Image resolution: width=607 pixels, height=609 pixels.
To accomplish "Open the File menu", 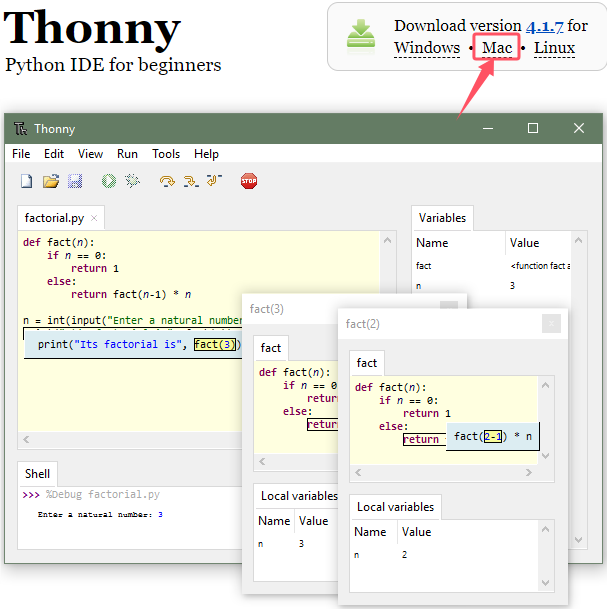I will coord(21,154).
